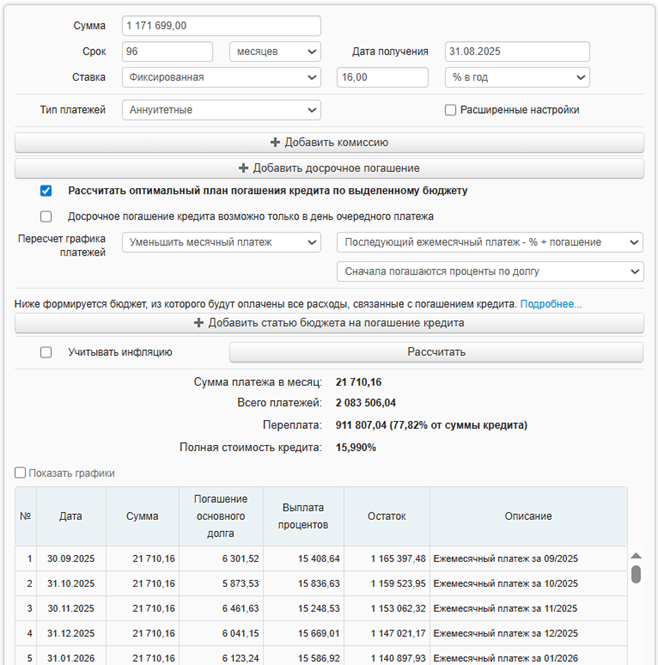658x665 pixels.
Task: Open the месяцев term unit dropdown
Action: tap(275, 52)
